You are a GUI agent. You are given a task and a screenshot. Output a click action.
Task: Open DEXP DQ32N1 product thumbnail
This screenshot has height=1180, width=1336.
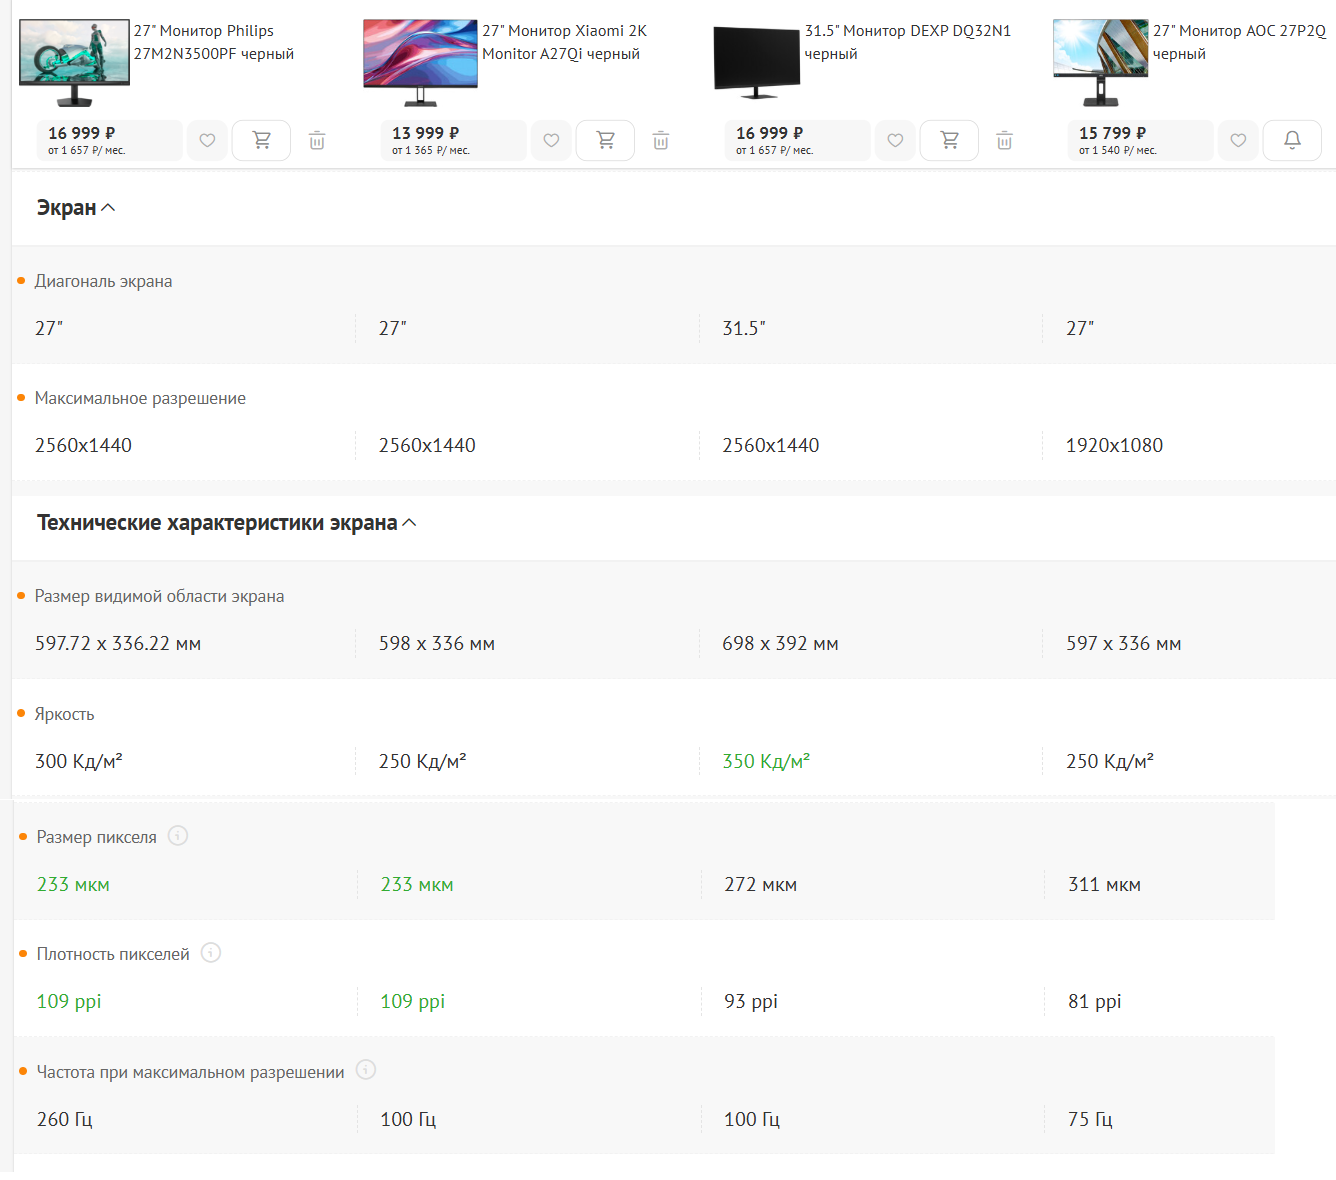click(x=757, y=63)
